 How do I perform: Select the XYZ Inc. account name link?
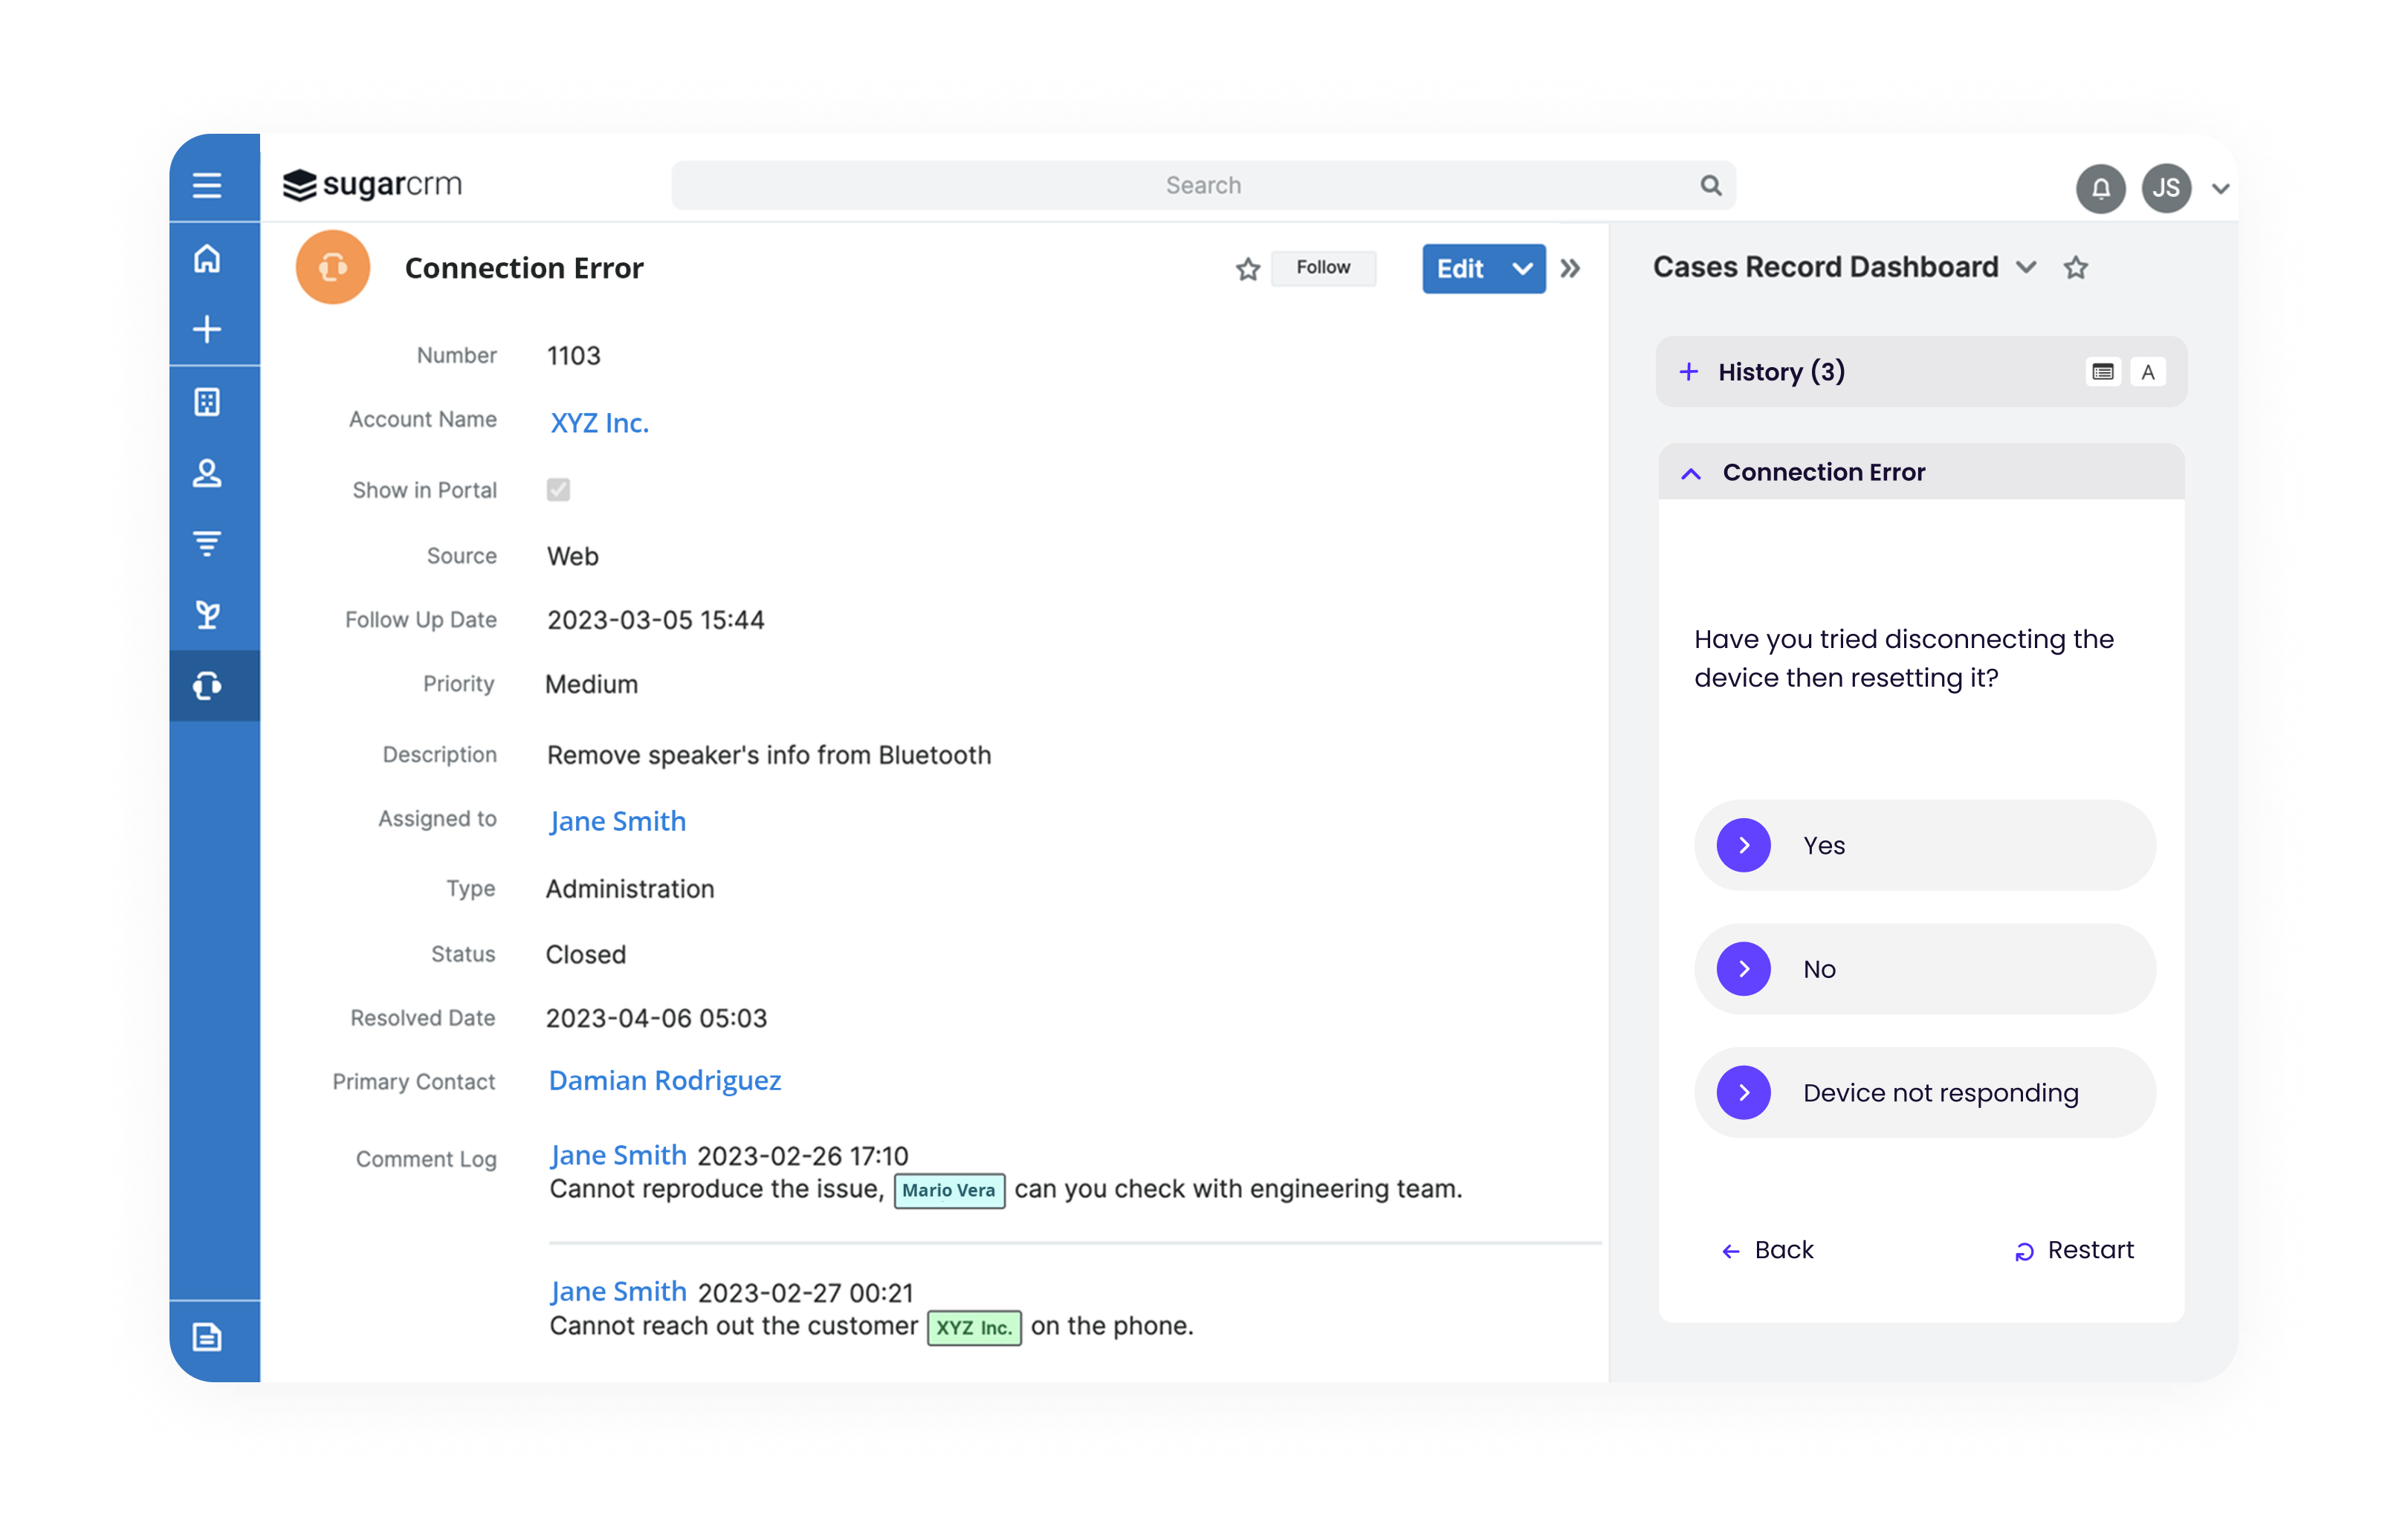tap(599, 421)
